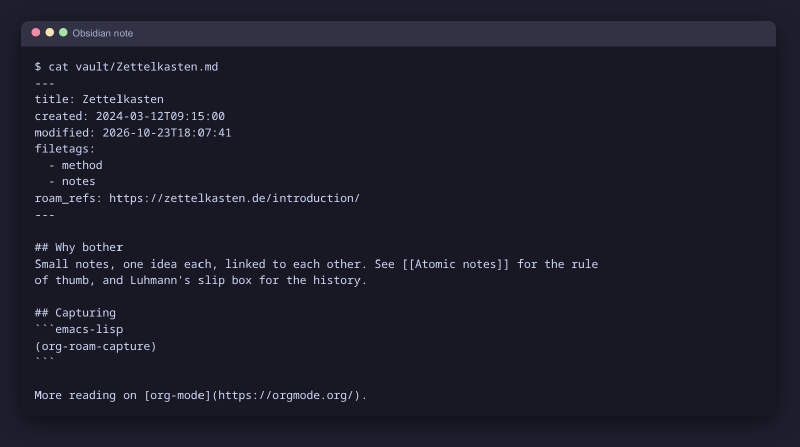Click the '## Why bother' heading

(79, 247)
